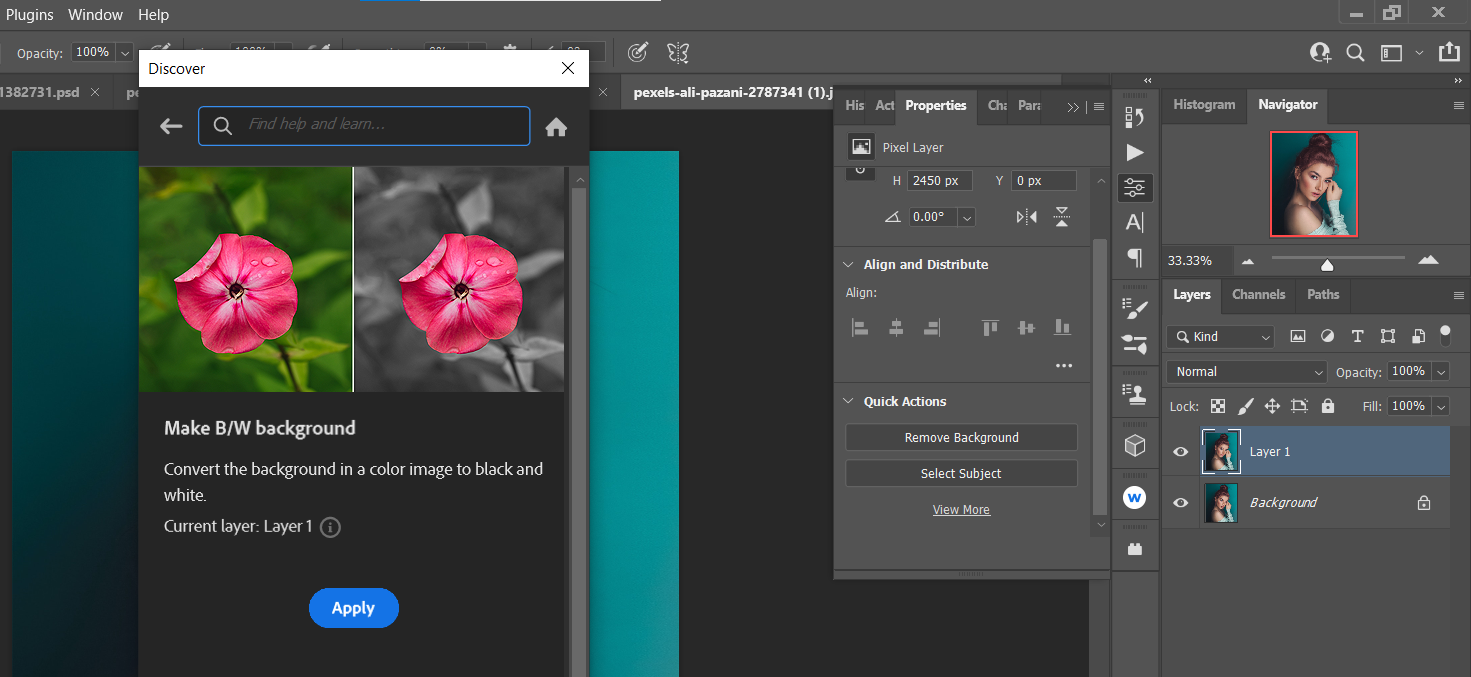Click the Apply button in Discover
Viewport: 1471px width, 677px height.
click(x=353, y=608)
